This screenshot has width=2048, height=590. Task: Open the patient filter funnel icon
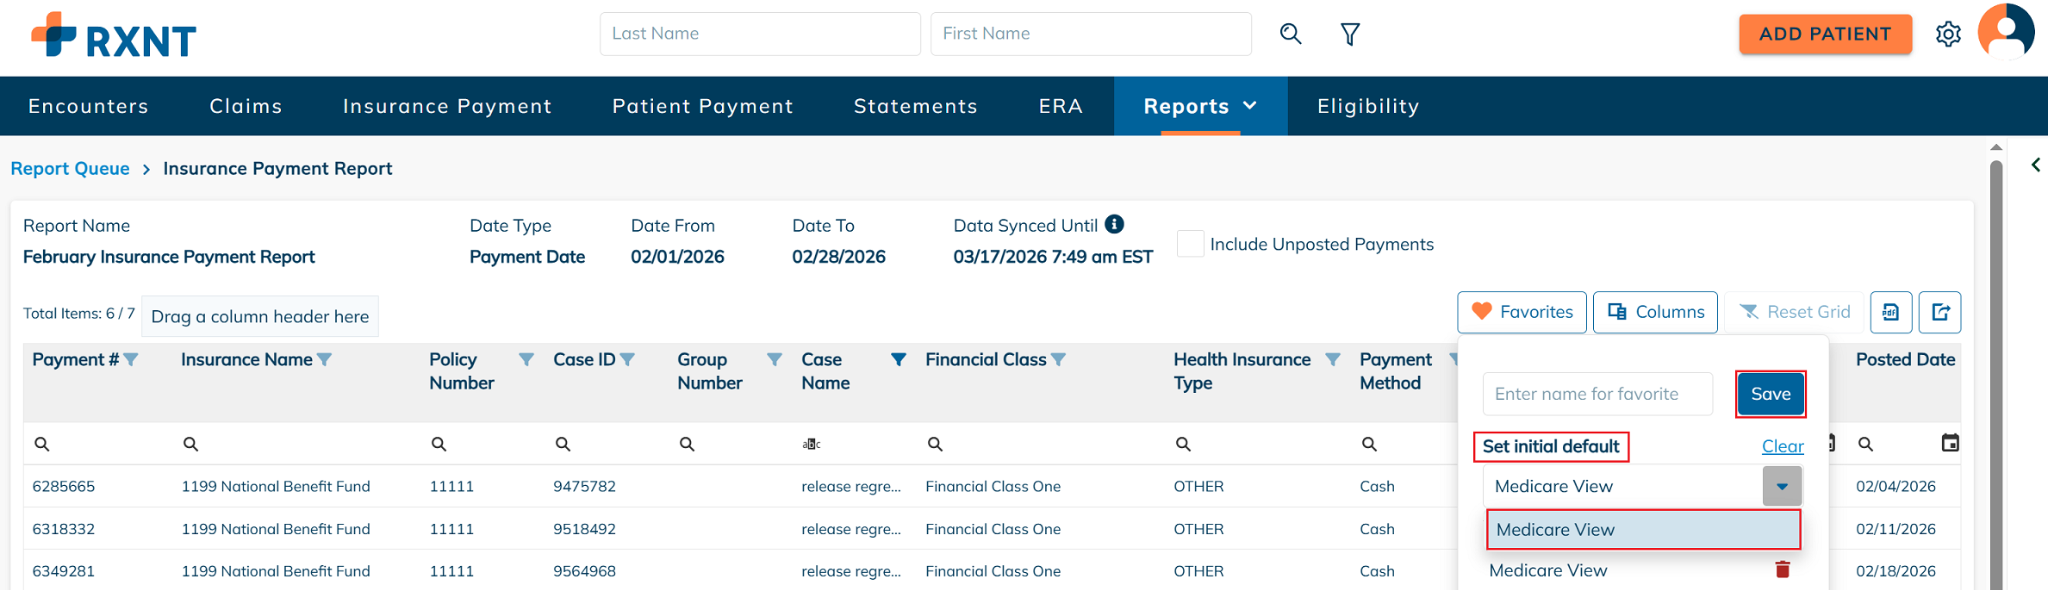(1350, 34)
